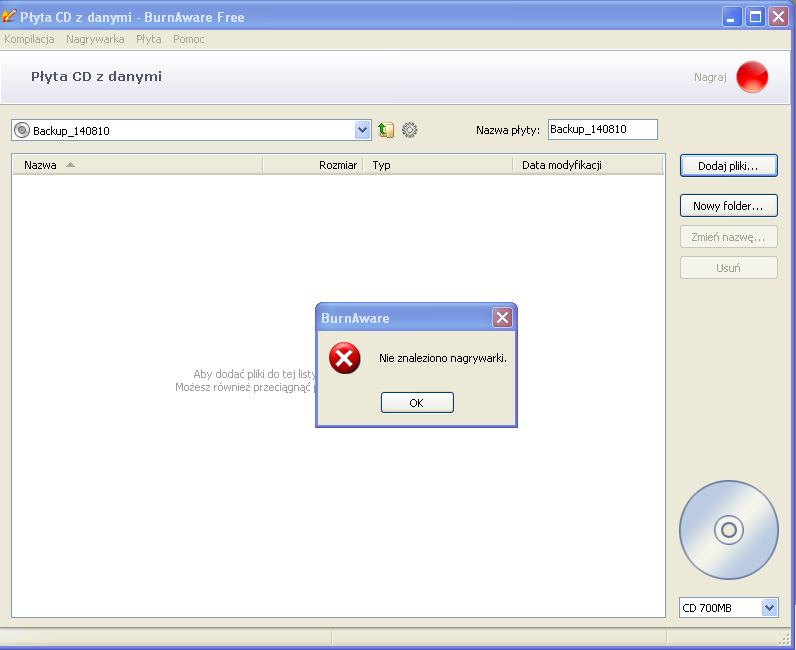Click the 'Możesz również przeciągnąć' hint text
796x650 pixels.
tap(243, 387)
